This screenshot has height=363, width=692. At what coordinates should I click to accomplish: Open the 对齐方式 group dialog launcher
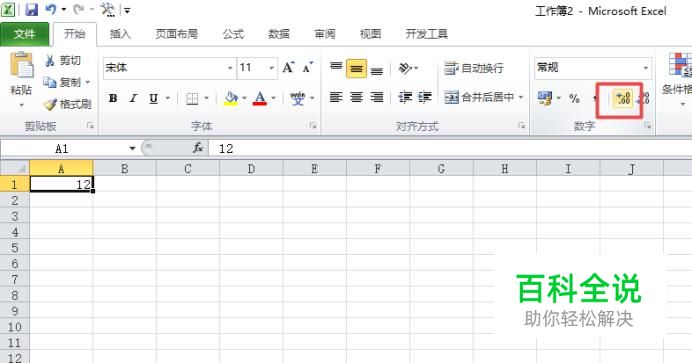522,126
